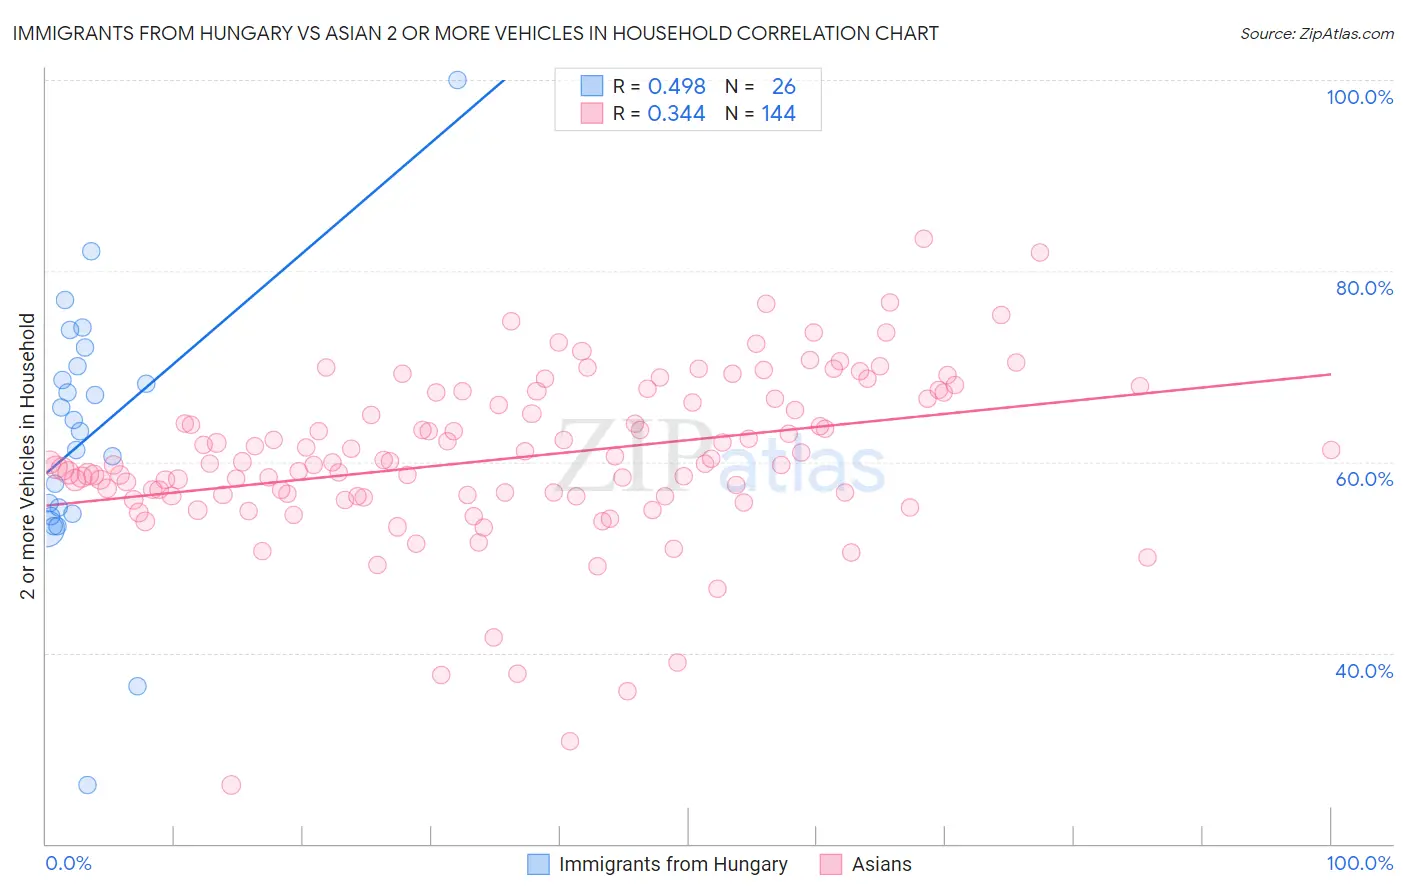Click the 0.0% x-axis label

[x=68, y=863]
